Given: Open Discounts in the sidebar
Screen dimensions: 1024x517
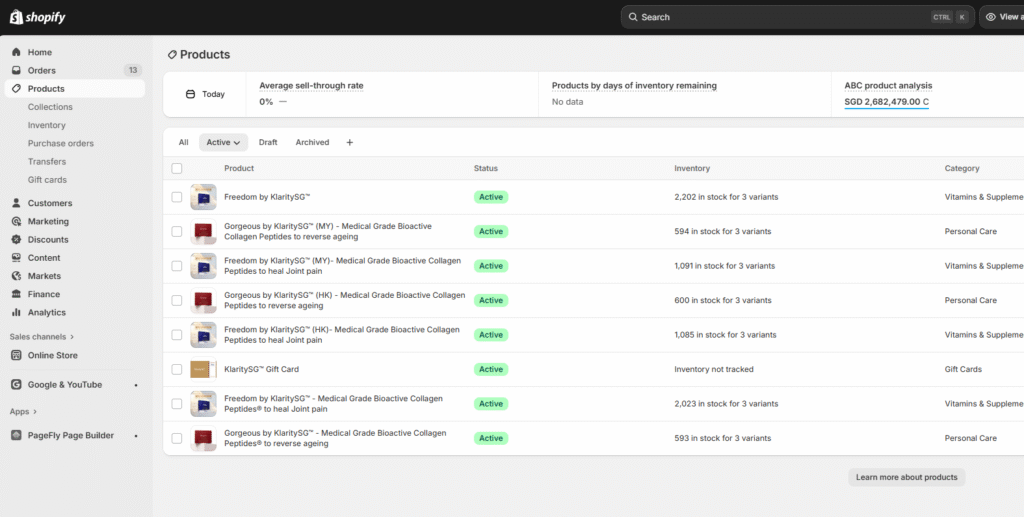Looking at the screenshot, I should pos(48,240).
